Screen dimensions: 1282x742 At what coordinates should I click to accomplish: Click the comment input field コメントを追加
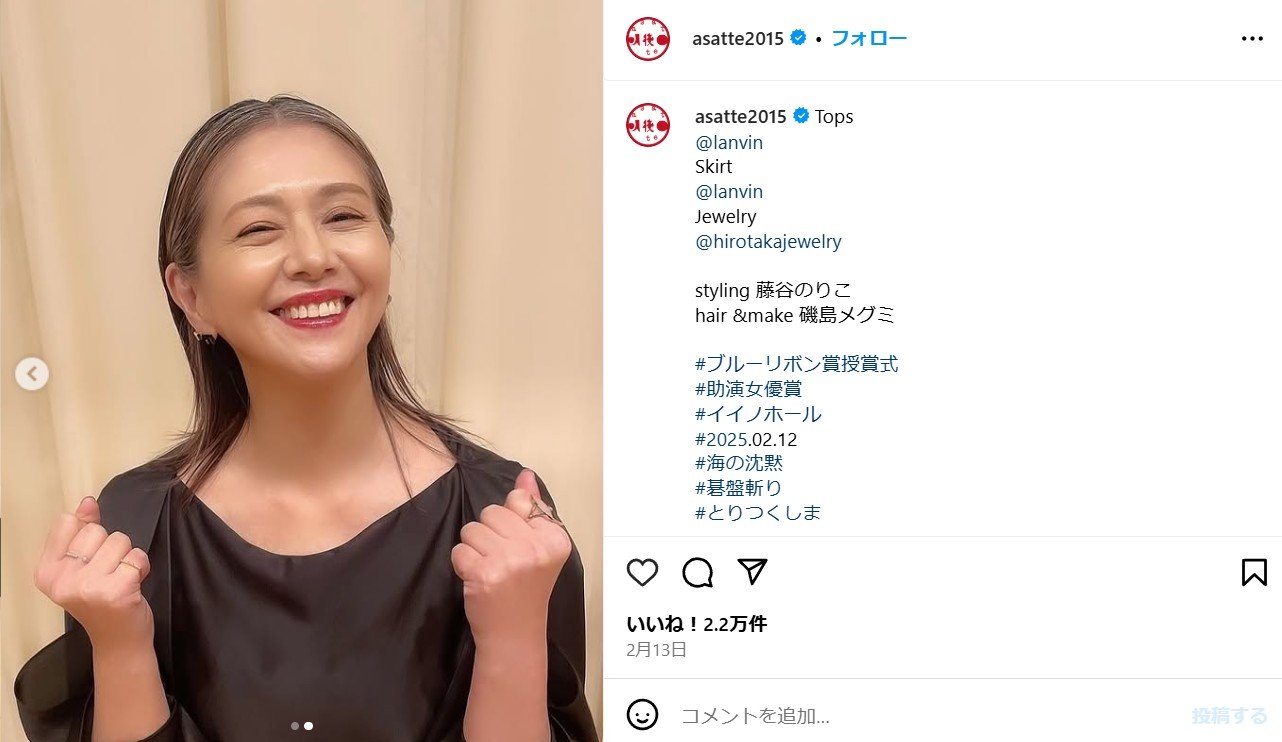tap(925, 716)
